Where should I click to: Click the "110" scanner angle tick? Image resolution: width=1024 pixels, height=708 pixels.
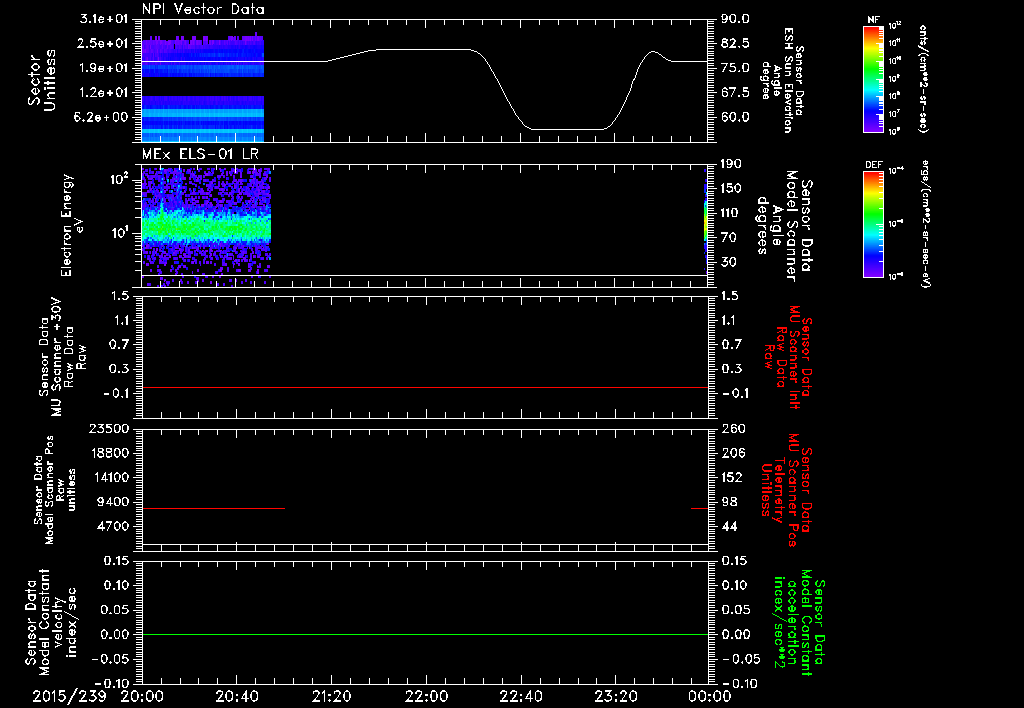coord(731,213)
